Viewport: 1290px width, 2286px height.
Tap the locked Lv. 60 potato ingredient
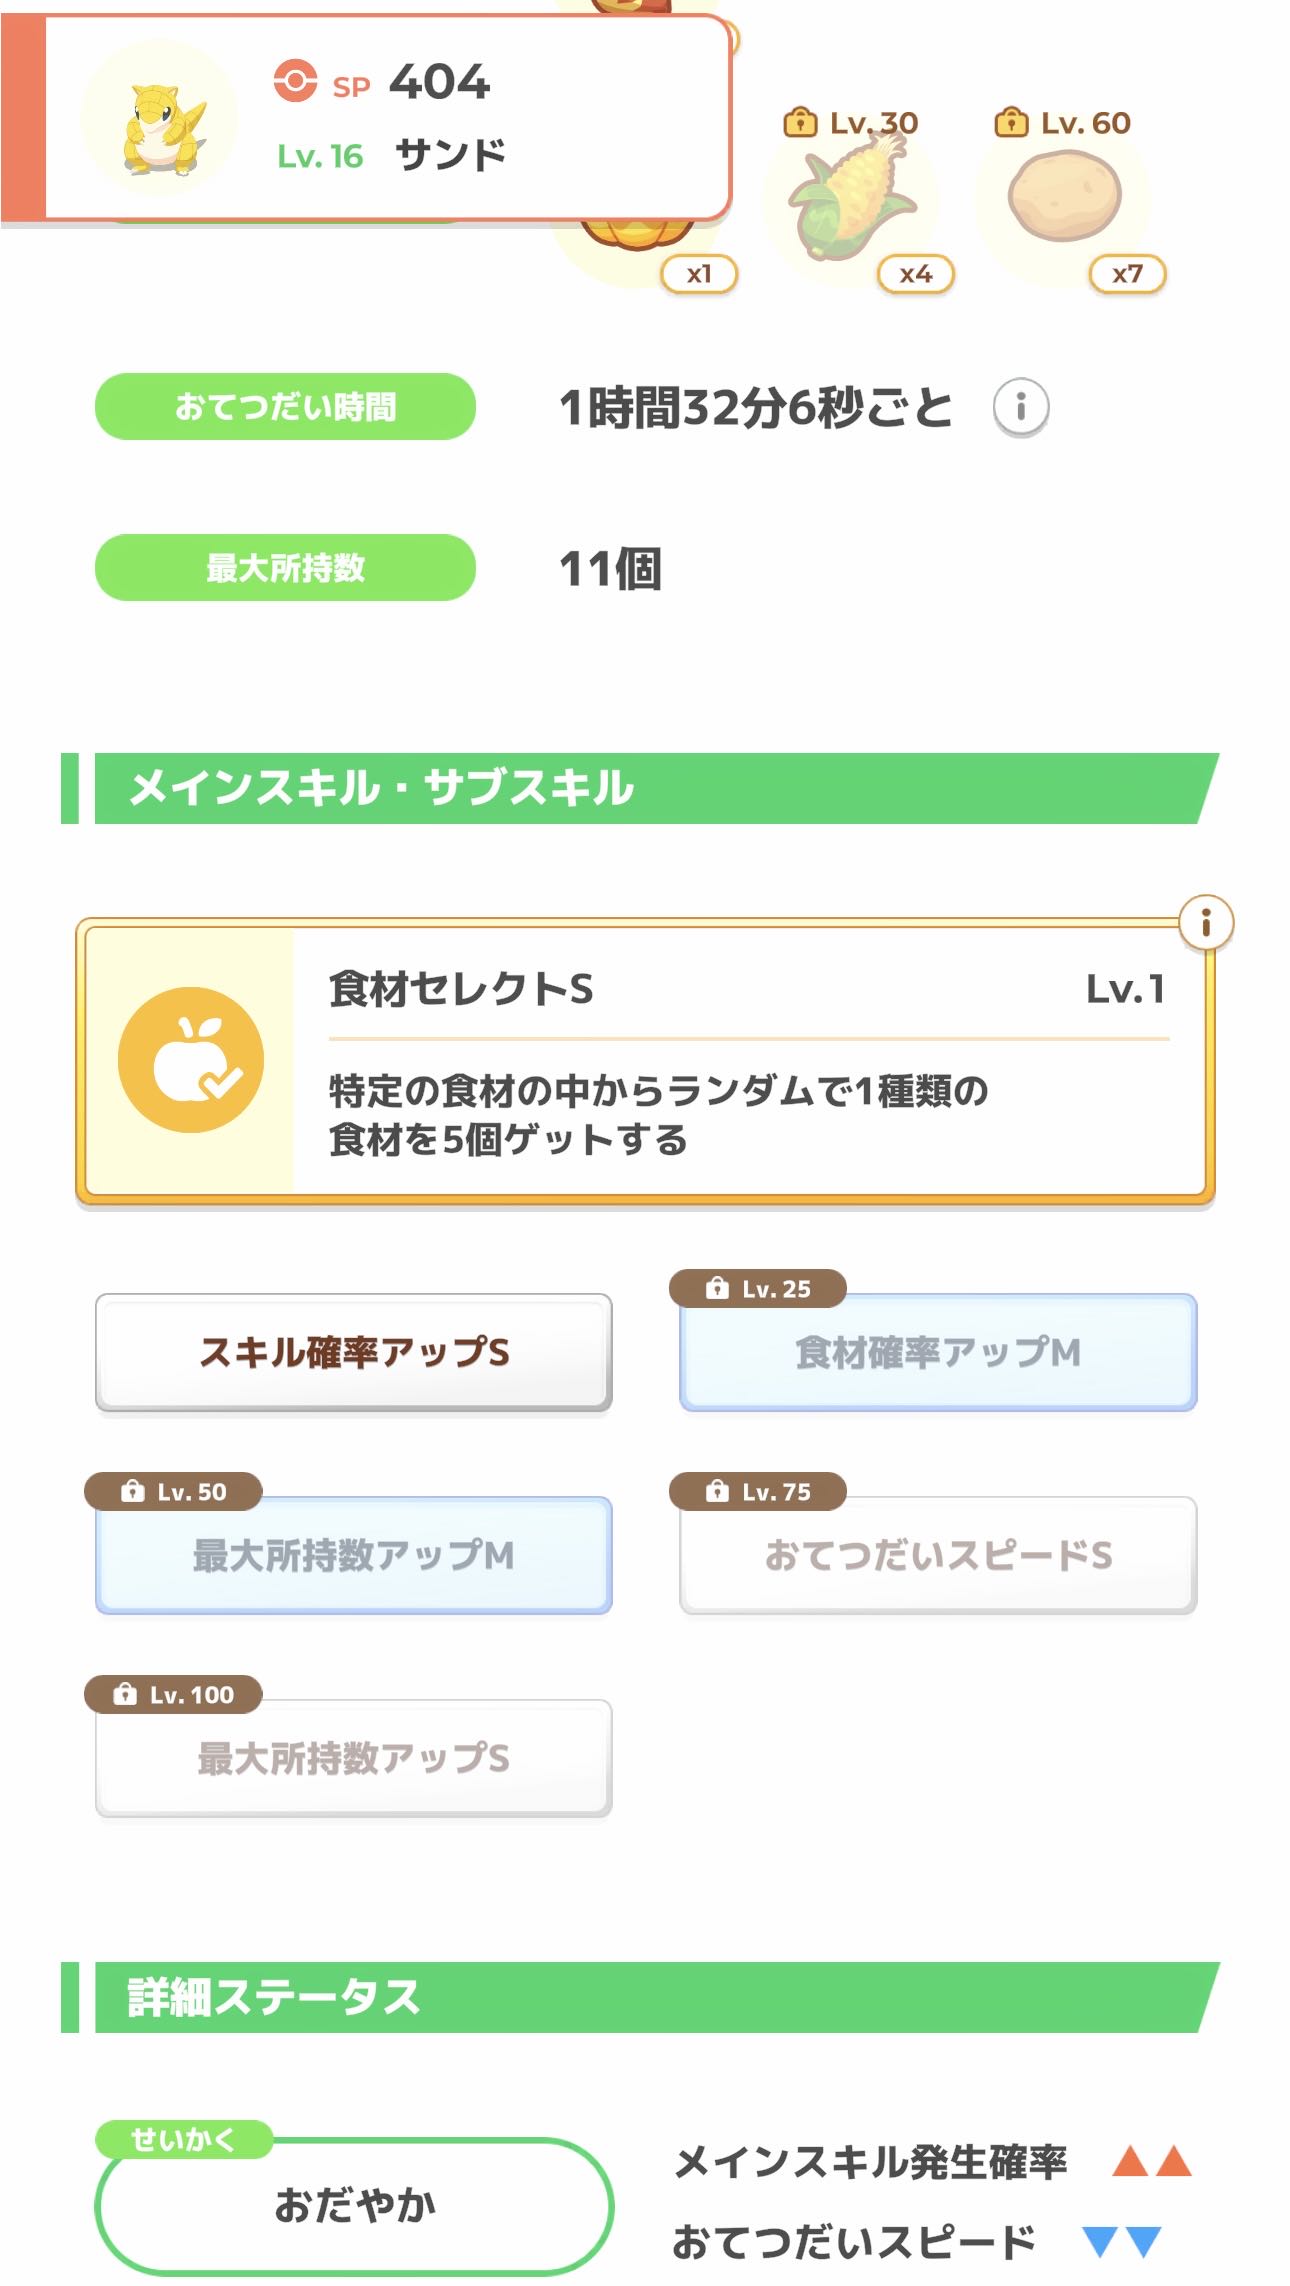[1064, 196]
